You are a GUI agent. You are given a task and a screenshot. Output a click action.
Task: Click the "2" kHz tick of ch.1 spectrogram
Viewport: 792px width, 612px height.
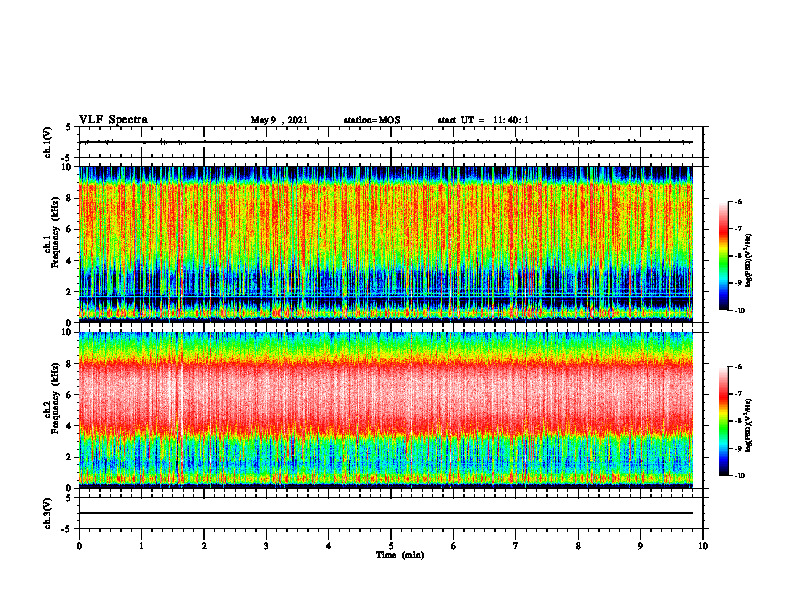69,292
